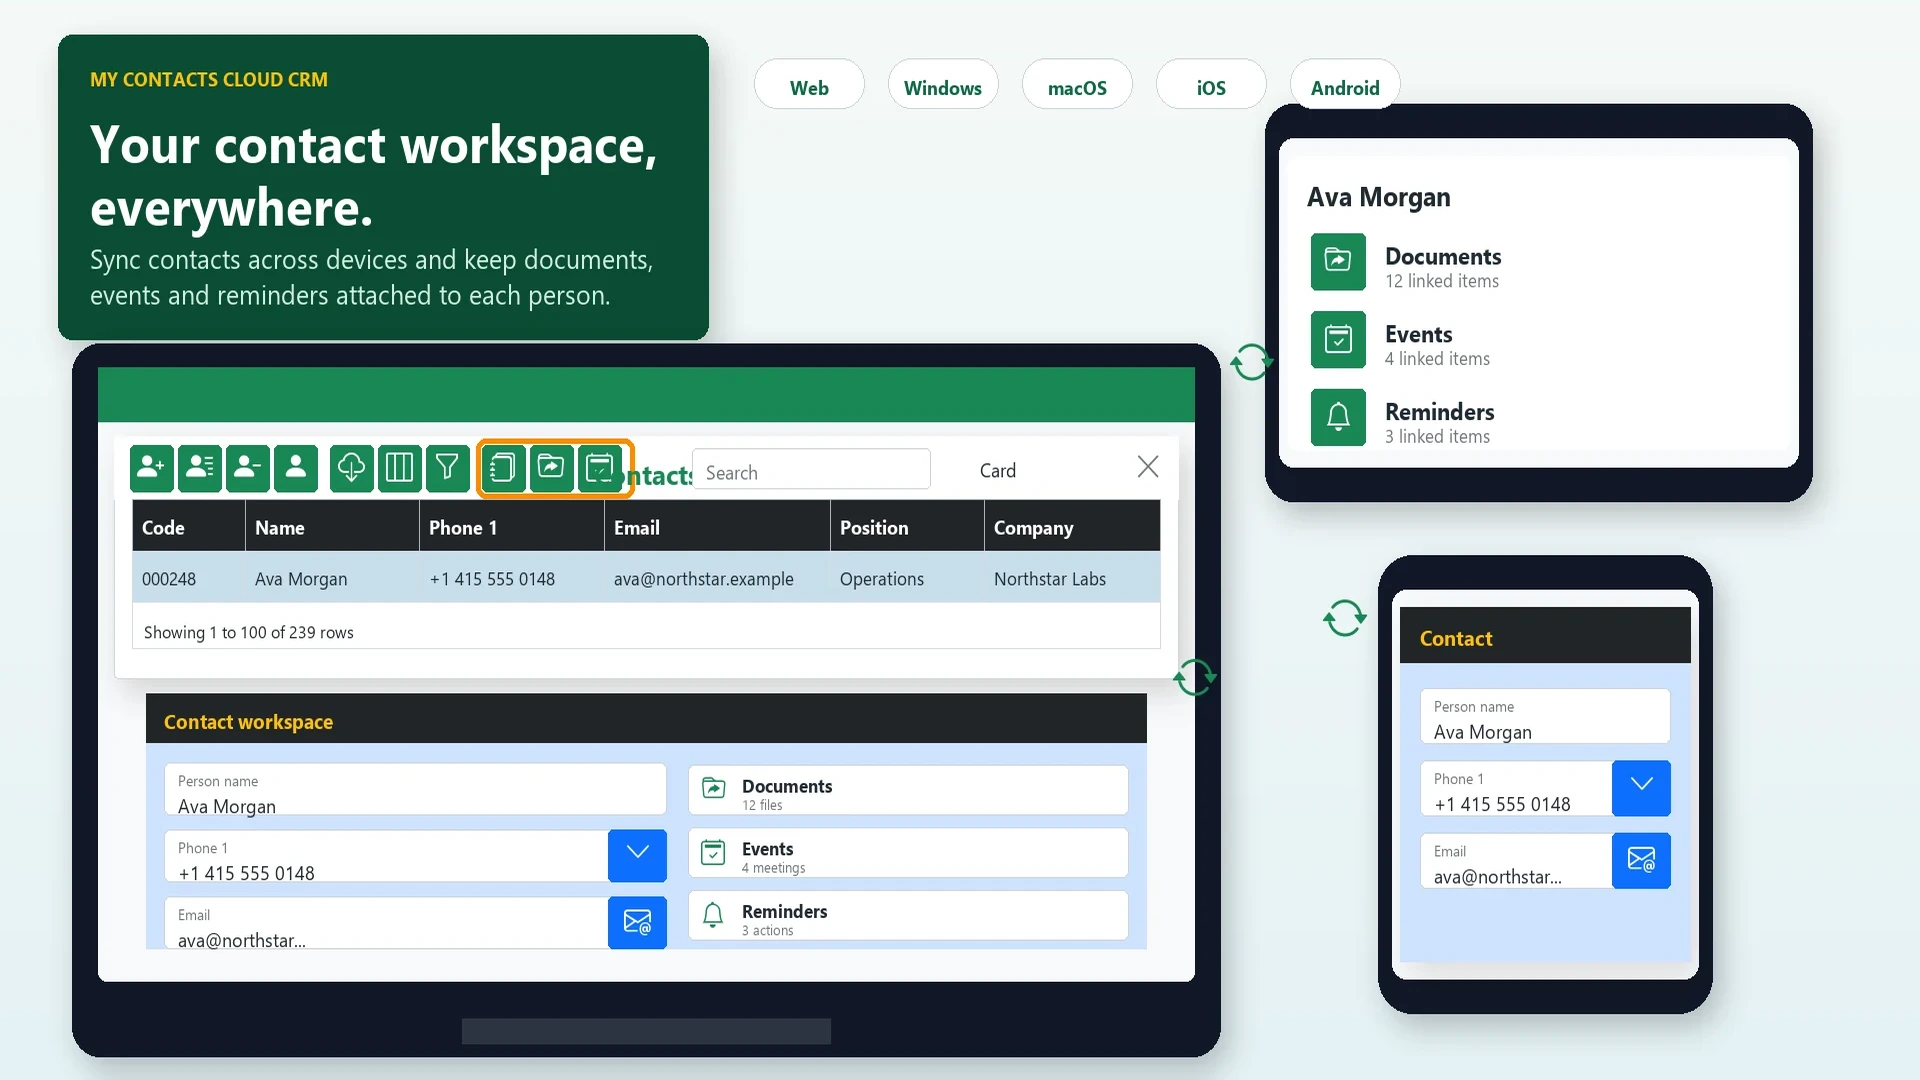Sort by the Email column header
Viewport: 1920px width, 1080px height.
click(x=717, y=527)
